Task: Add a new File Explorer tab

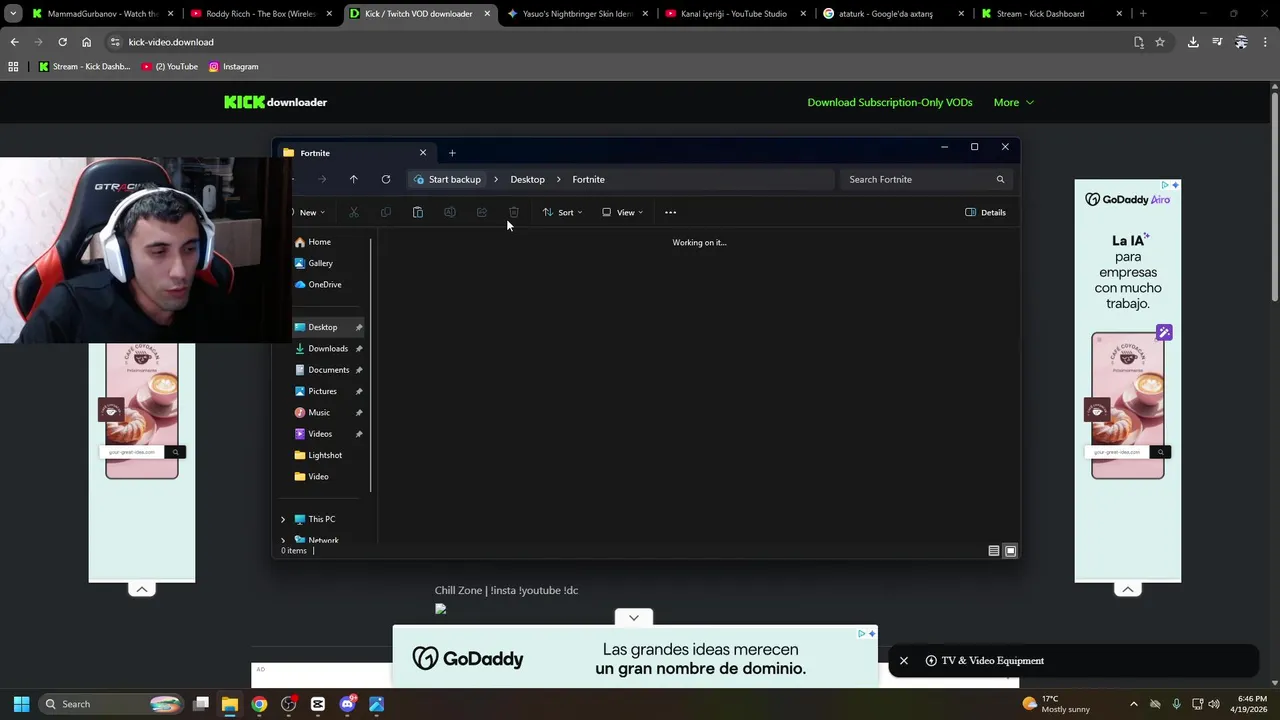Action: 452,153
